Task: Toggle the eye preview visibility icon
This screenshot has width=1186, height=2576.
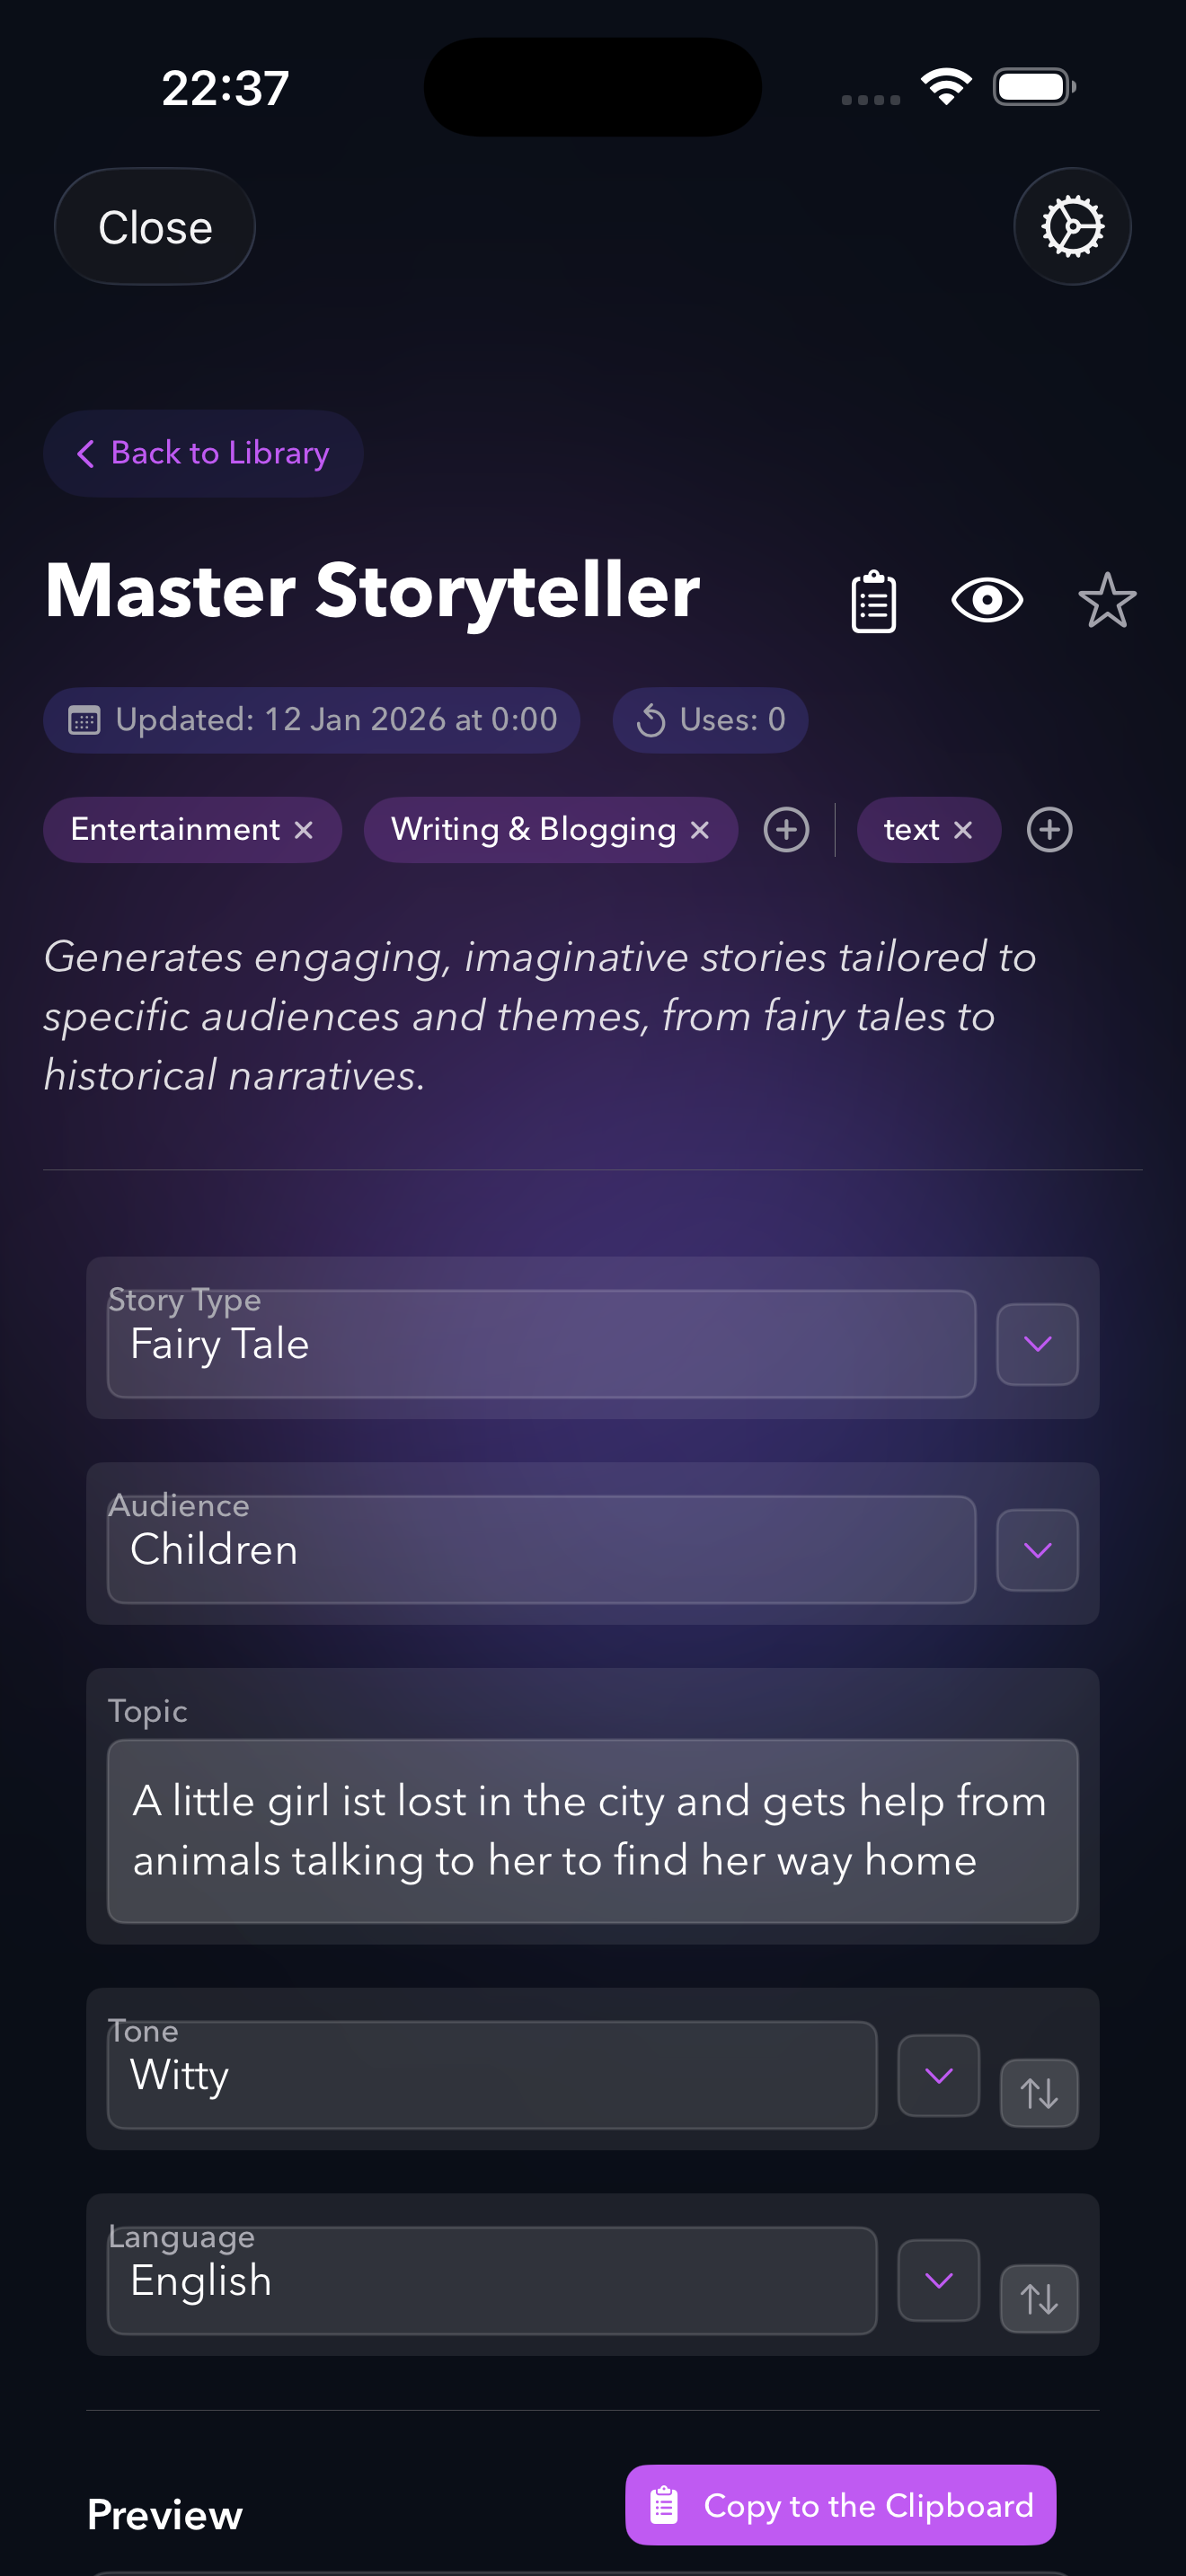Action: pyautogui.click(x=986, y=600)
